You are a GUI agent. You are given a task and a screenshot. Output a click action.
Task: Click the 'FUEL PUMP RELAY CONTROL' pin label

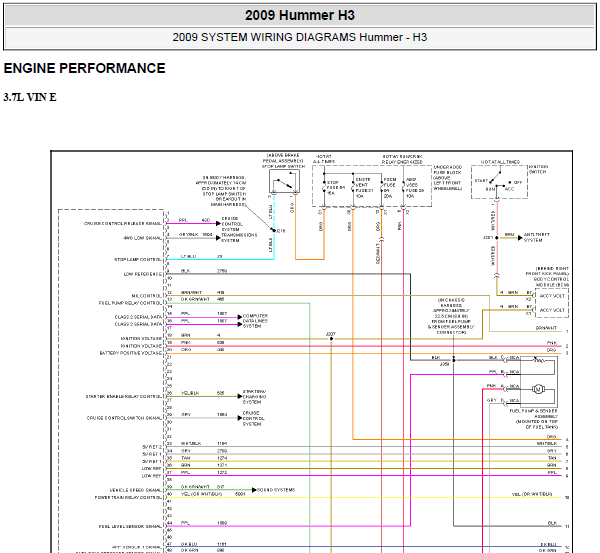130,303
